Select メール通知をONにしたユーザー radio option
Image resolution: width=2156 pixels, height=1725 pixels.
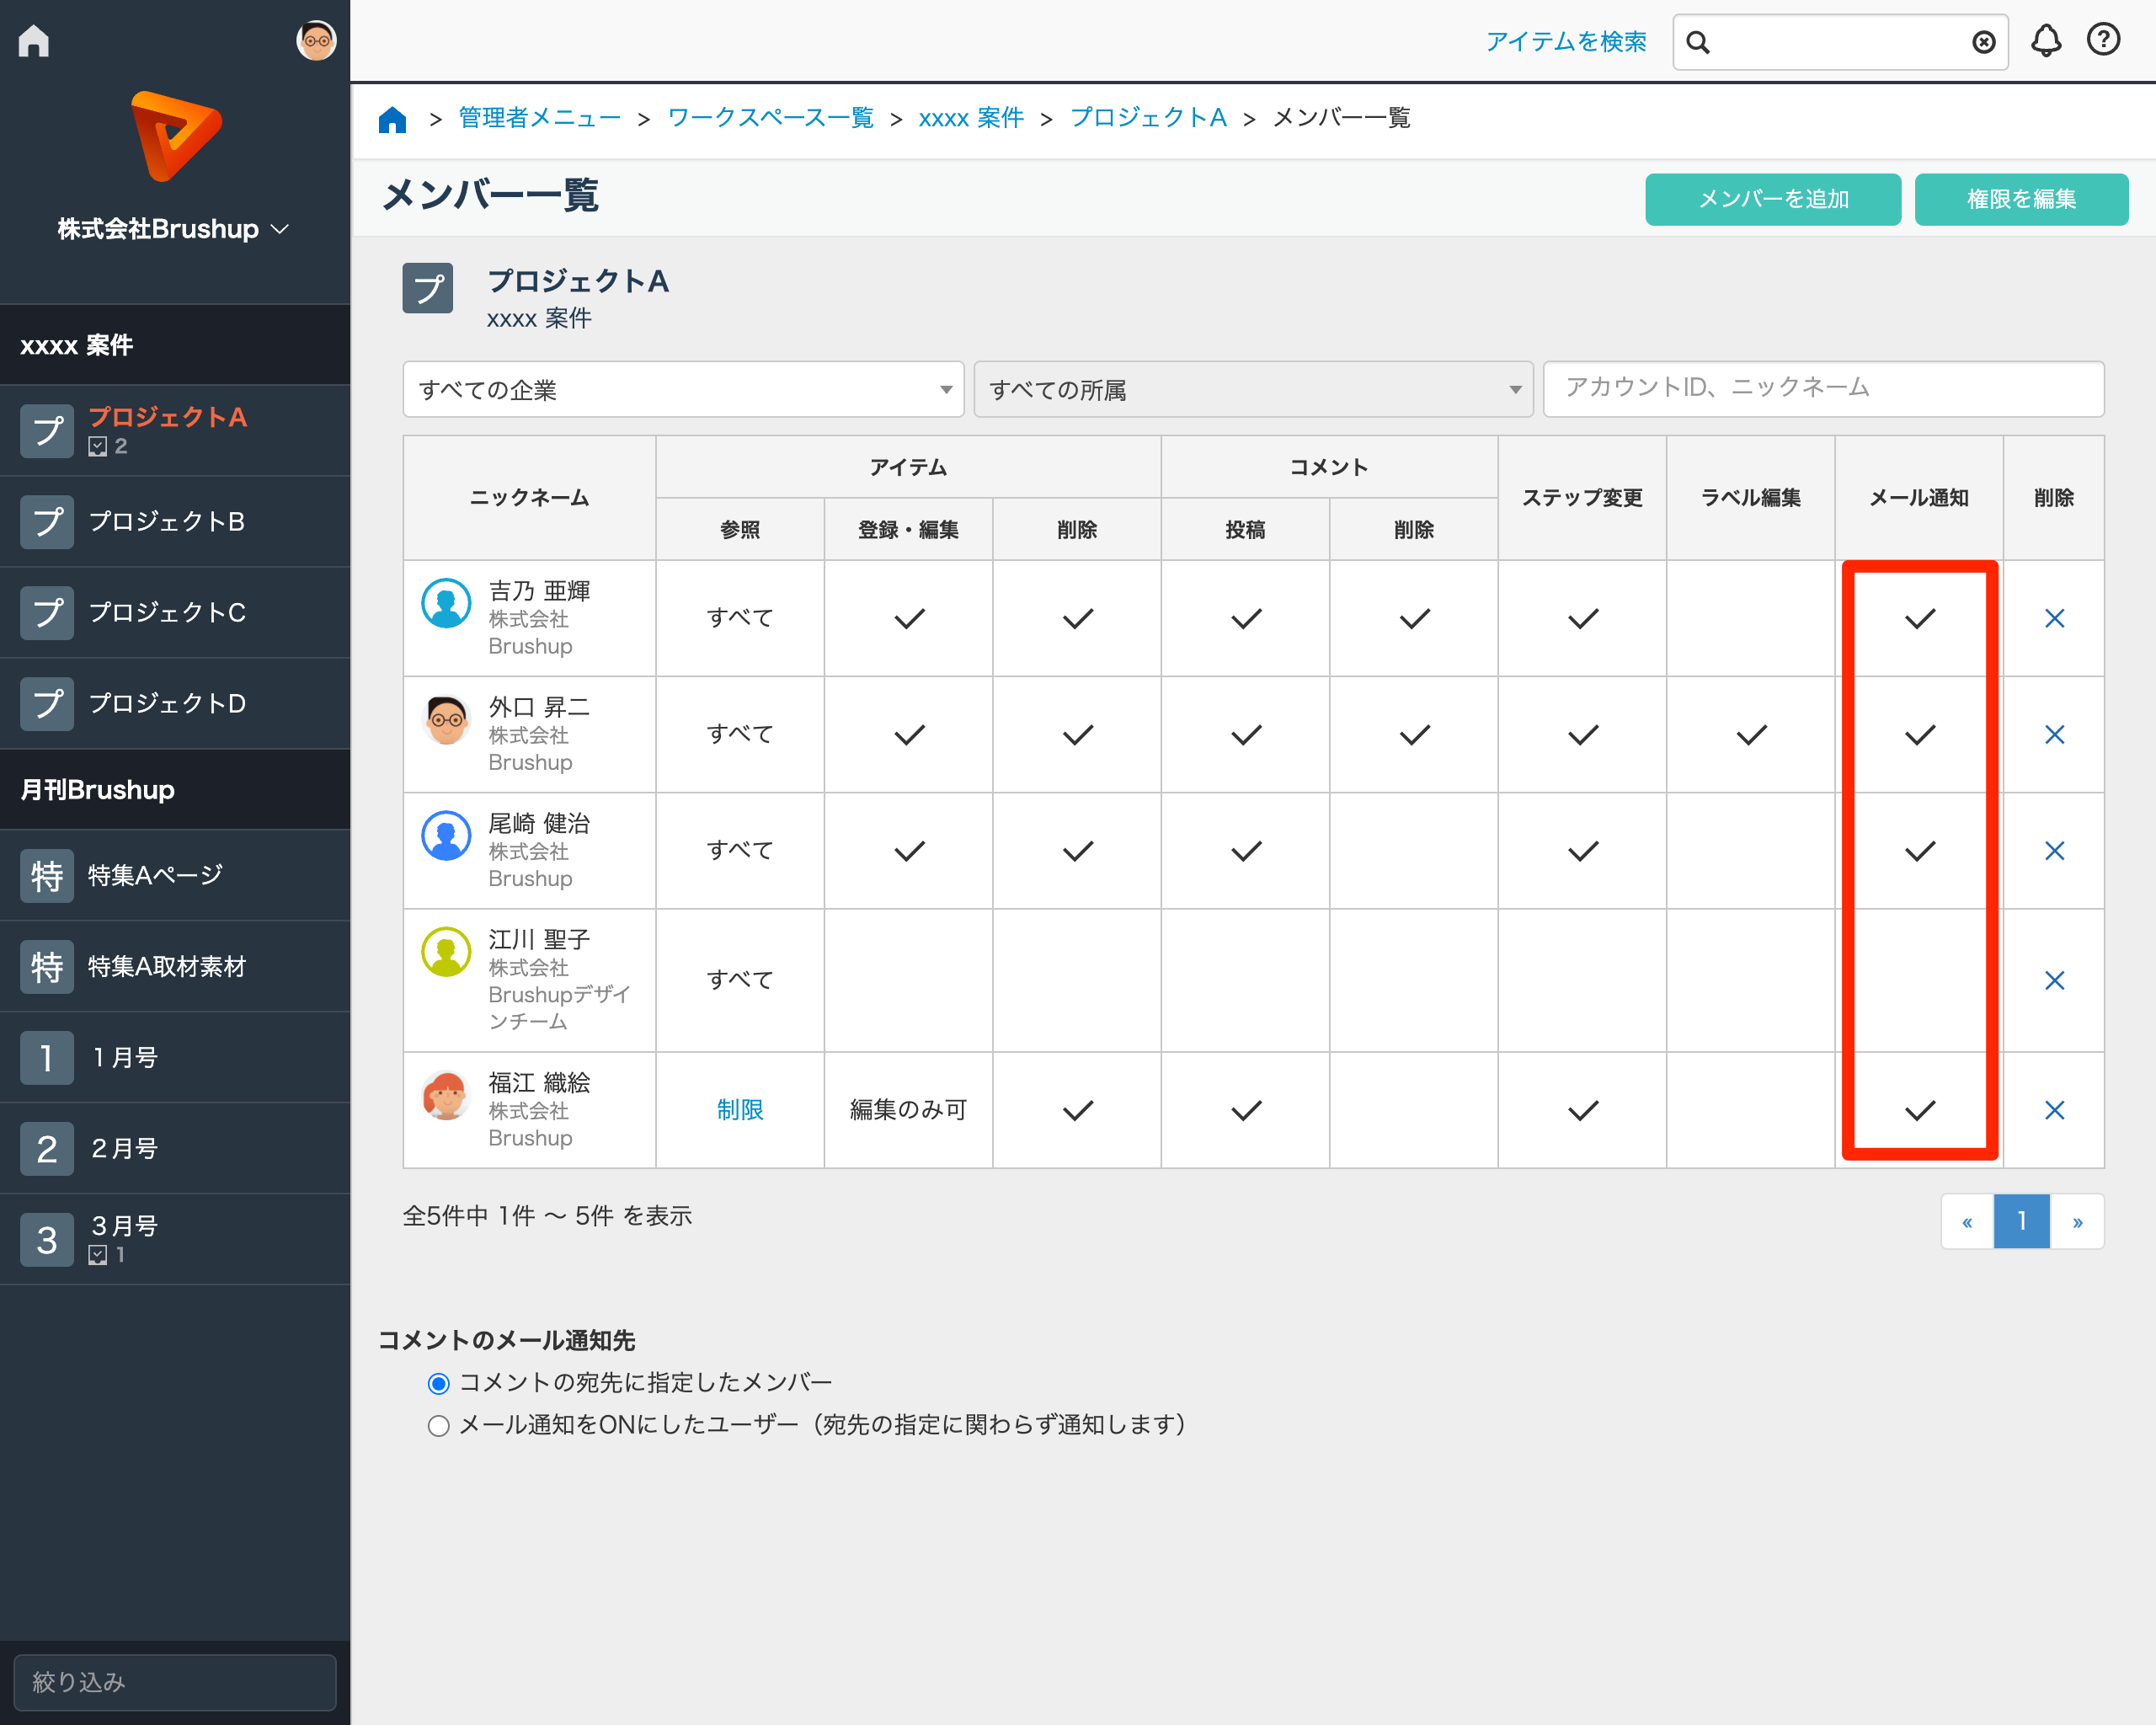pos(438,1425)
